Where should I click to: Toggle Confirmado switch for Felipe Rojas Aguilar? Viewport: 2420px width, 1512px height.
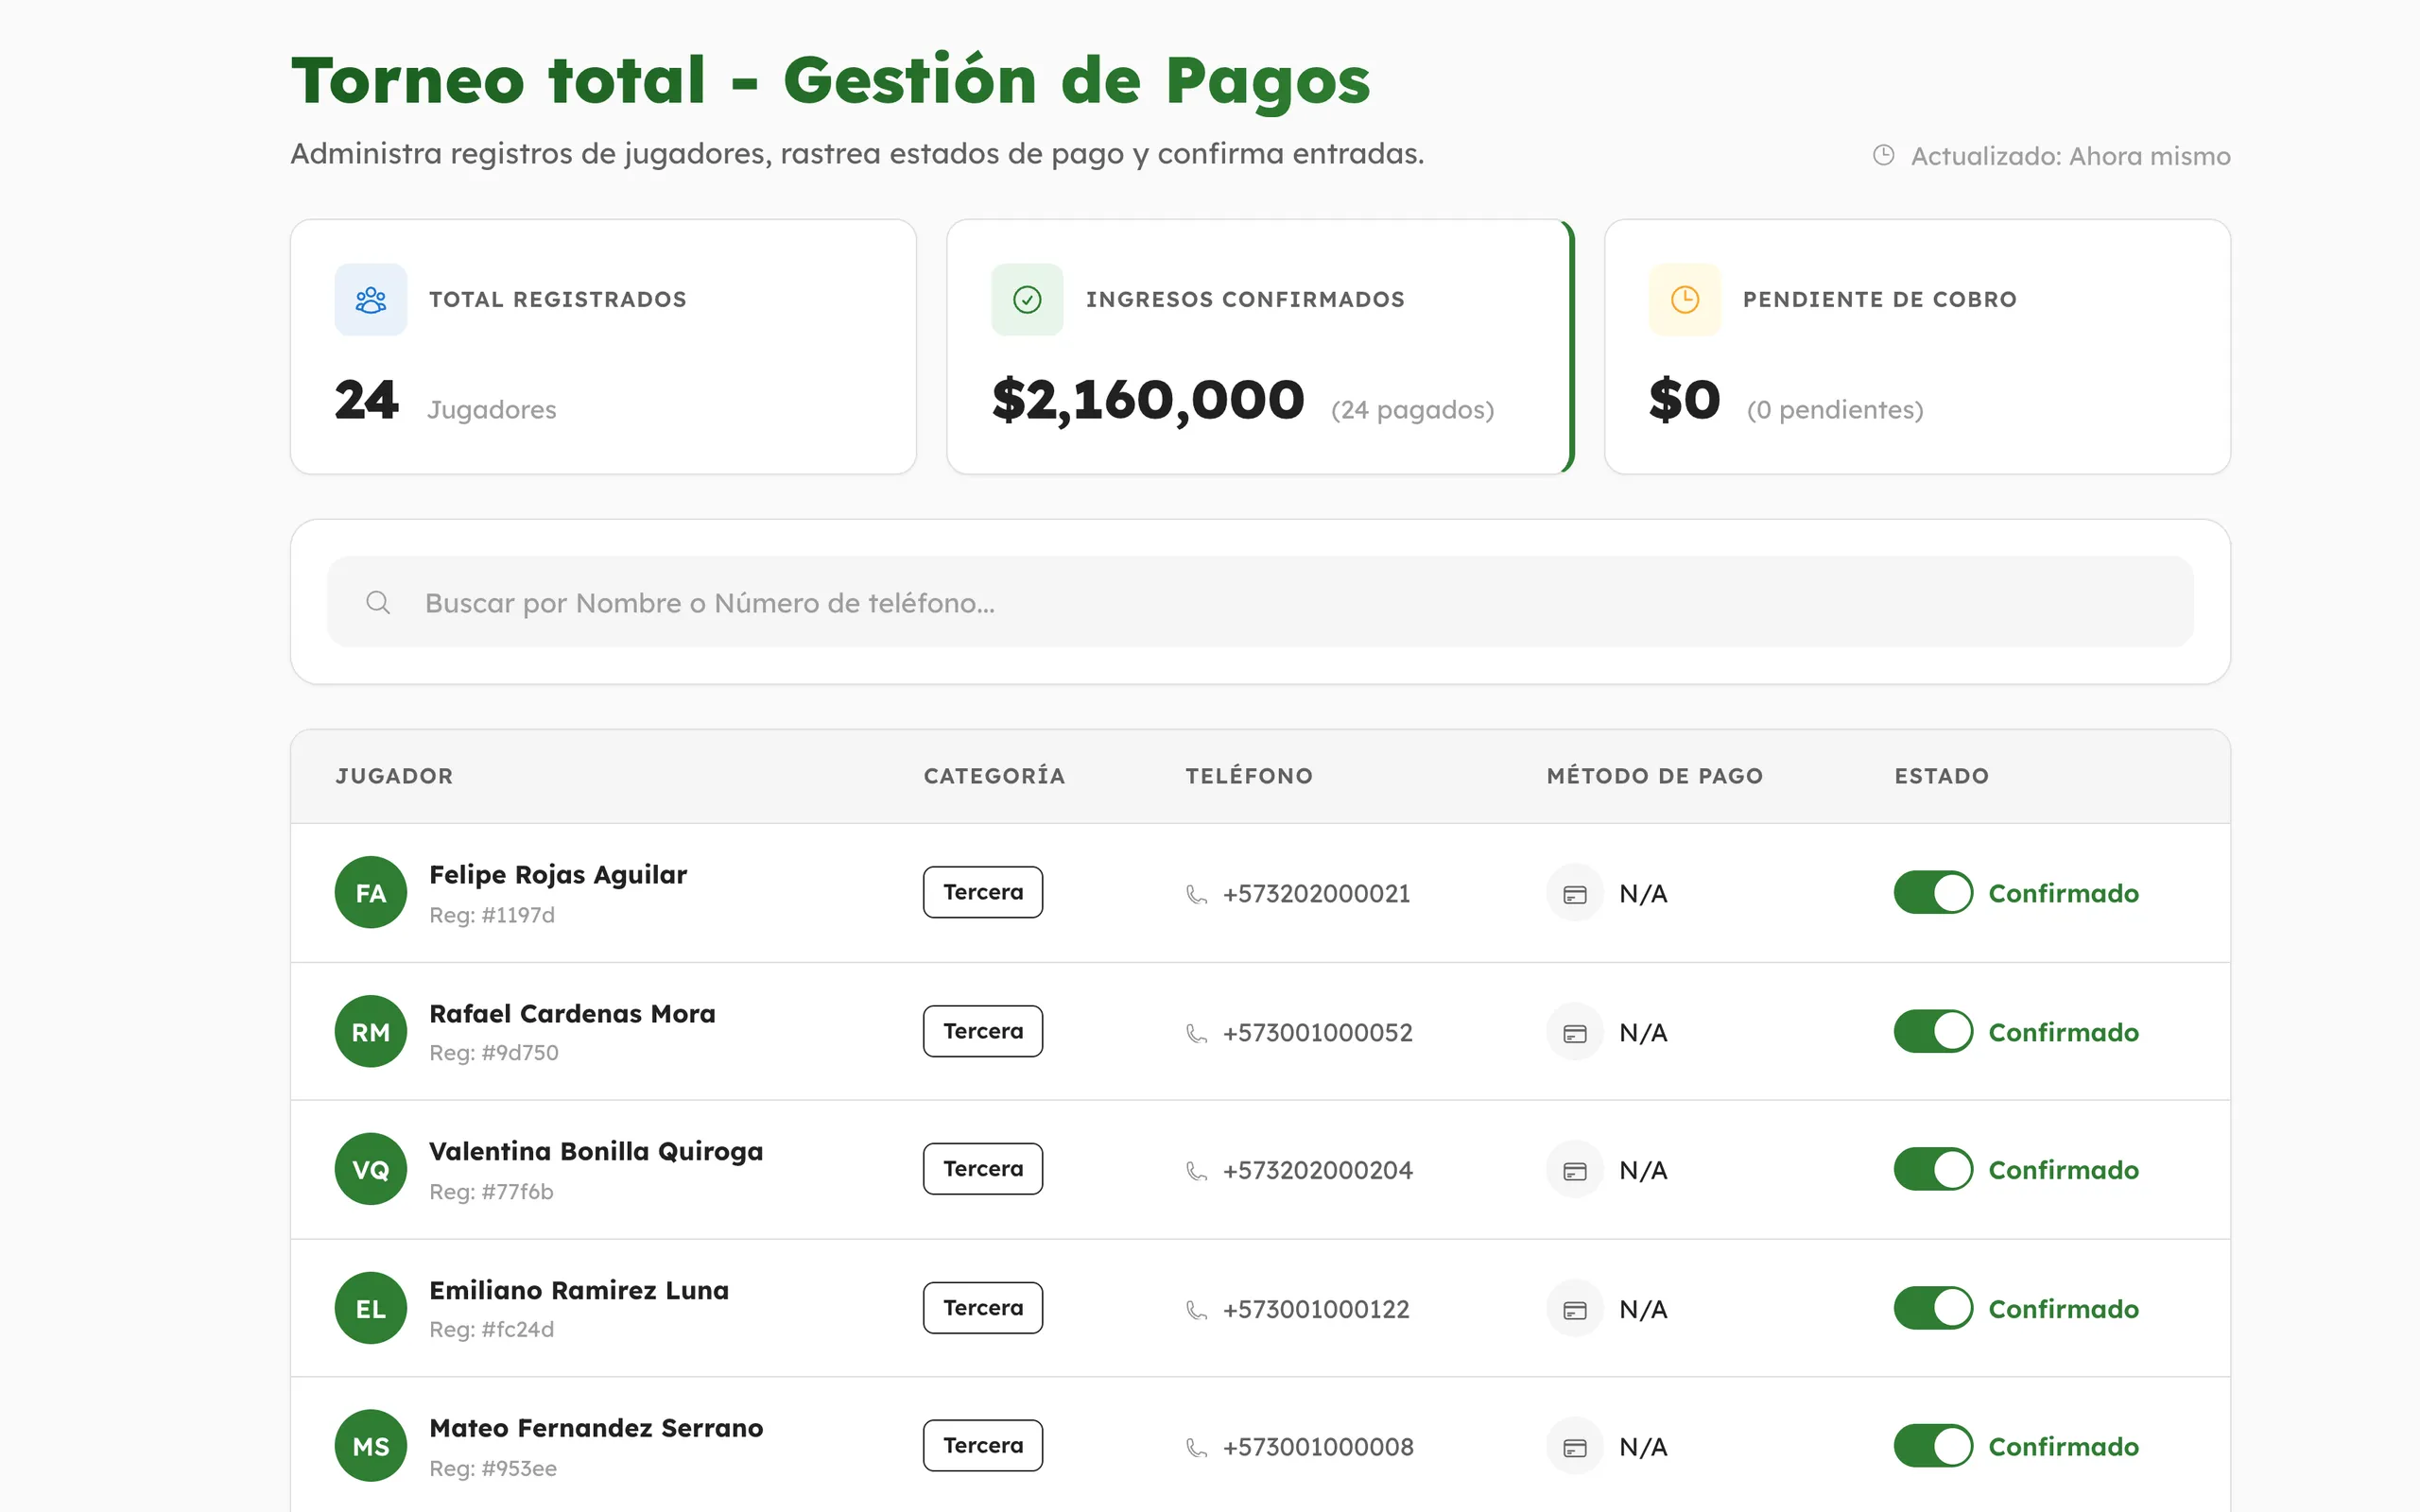point(1933,892)
